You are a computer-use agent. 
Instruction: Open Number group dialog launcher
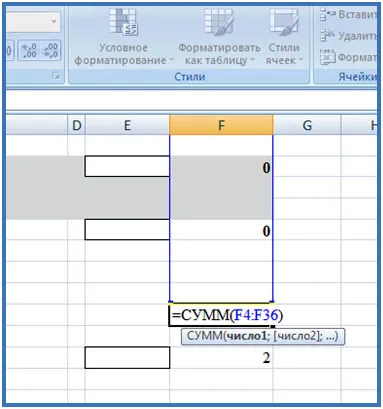click(56, 77)
